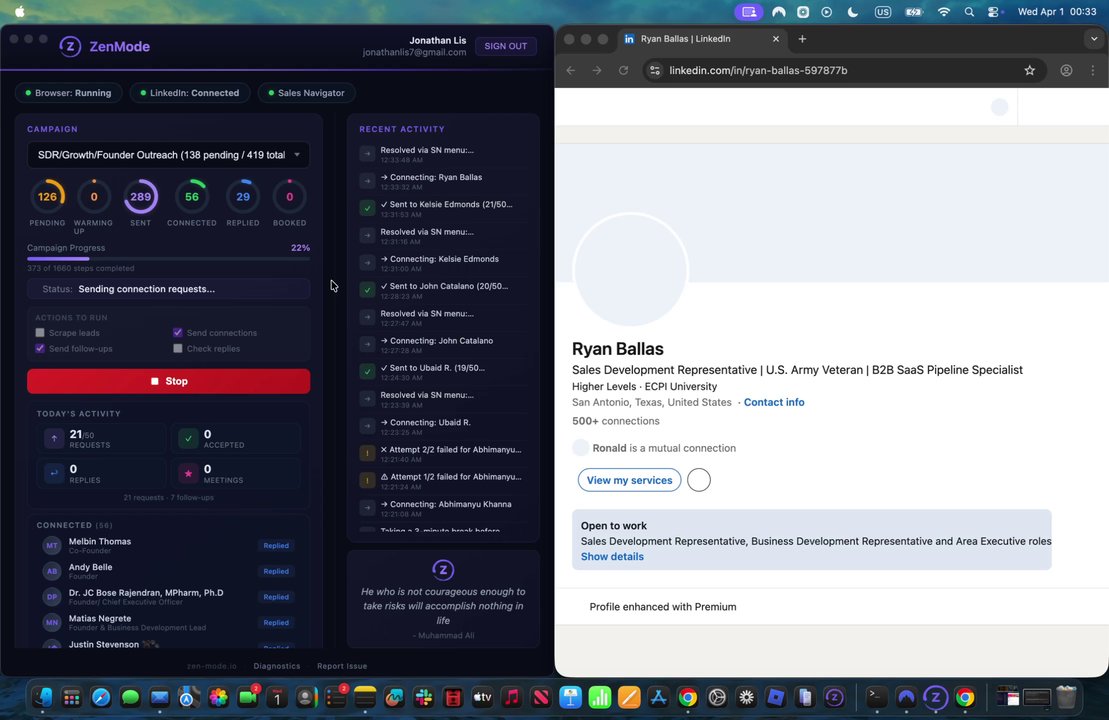Click the MT avatar beside Melbin Thomas

point(52,545)
